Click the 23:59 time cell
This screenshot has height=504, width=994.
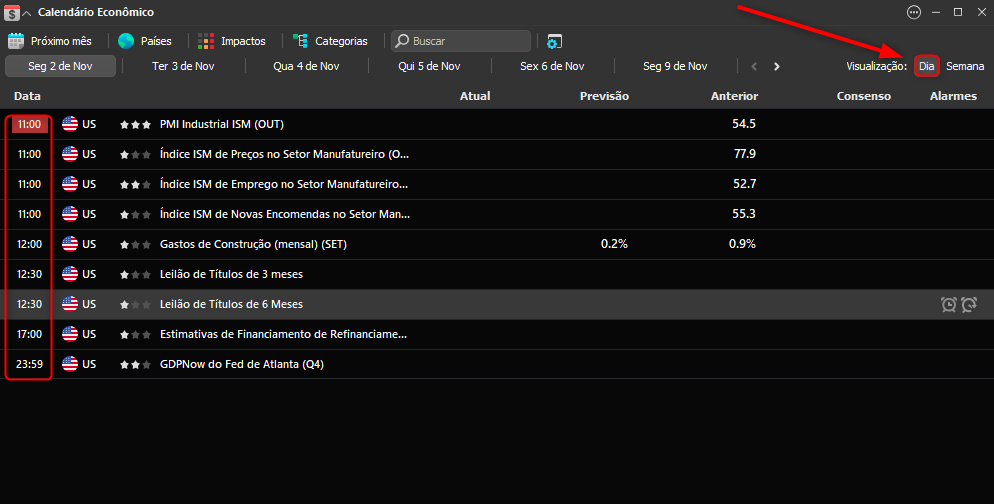click(x=29, y=364)
